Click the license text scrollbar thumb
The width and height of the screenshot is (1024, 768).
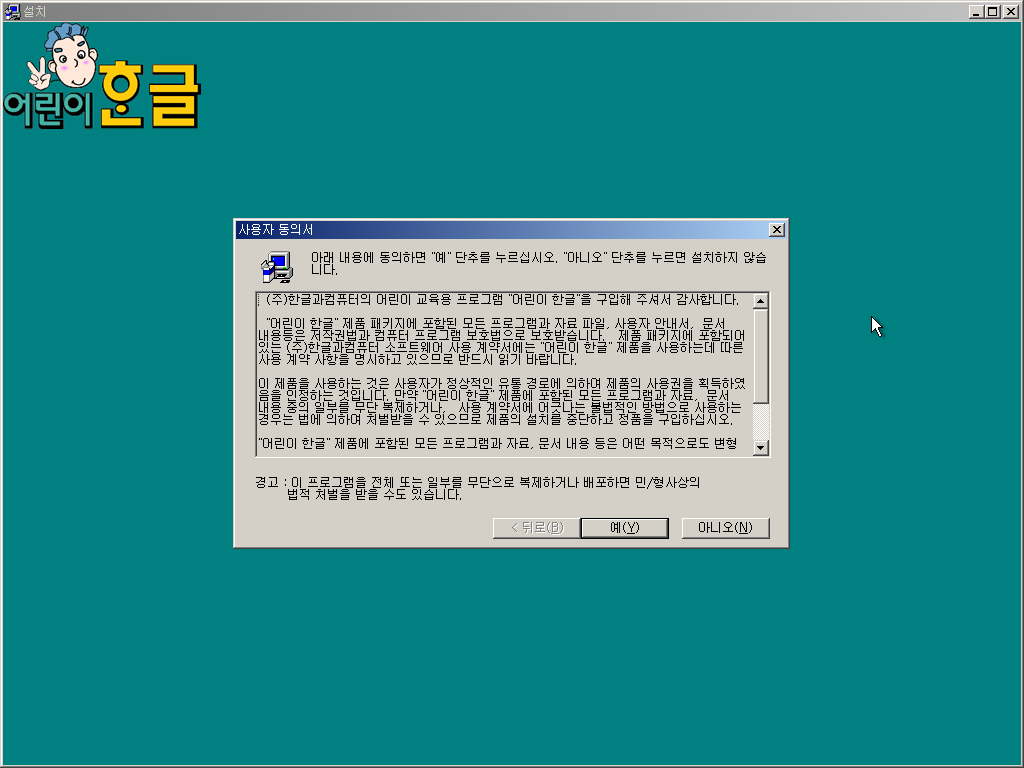pyautogui.click(x=760, y=356)
